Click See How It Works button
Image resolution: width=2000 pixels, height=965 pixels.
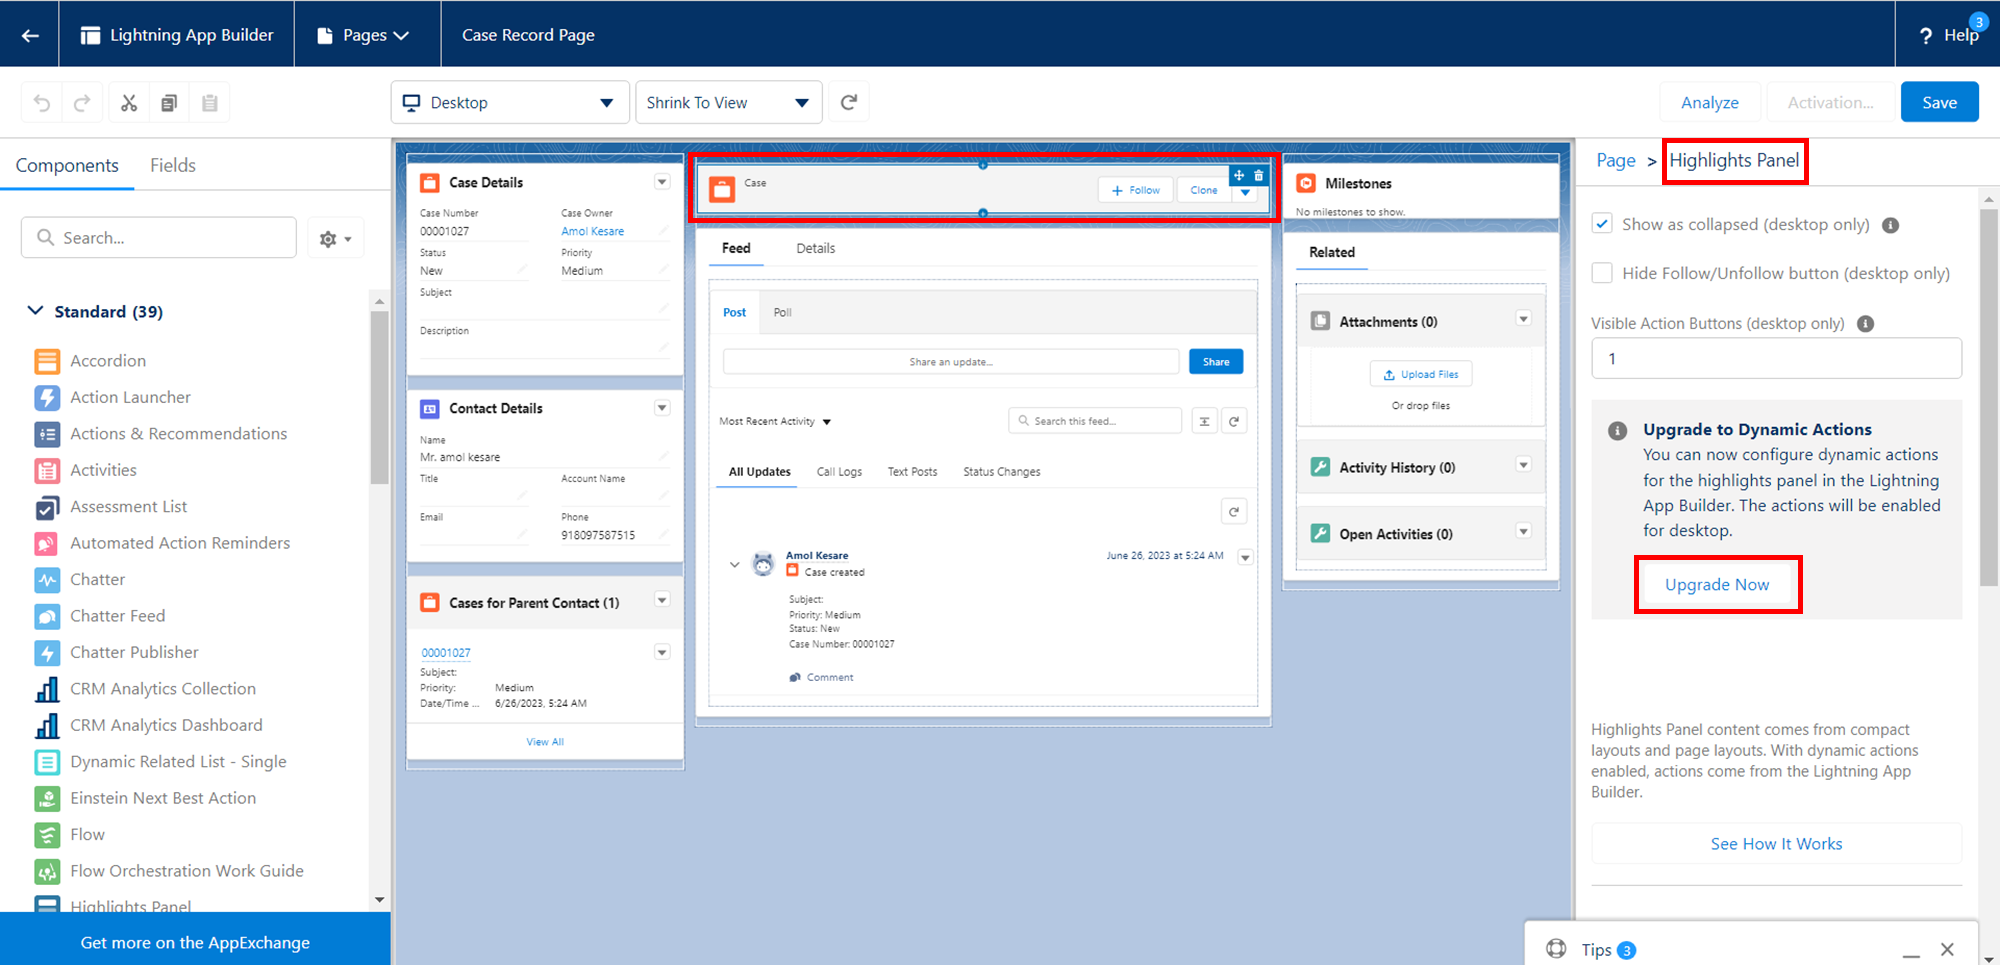(1776, 844)
